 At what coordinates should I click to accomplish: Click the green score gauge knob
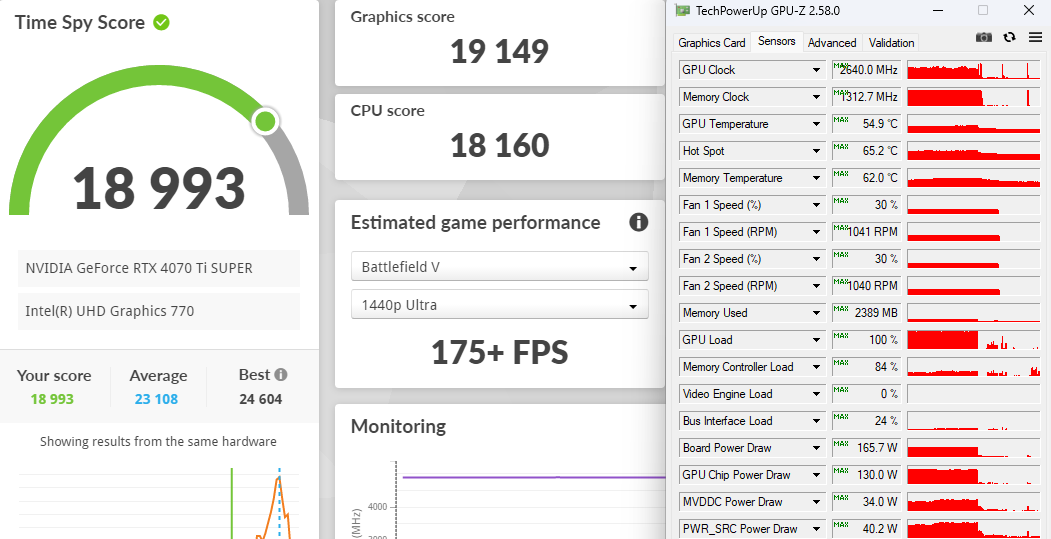click(265, 121)
